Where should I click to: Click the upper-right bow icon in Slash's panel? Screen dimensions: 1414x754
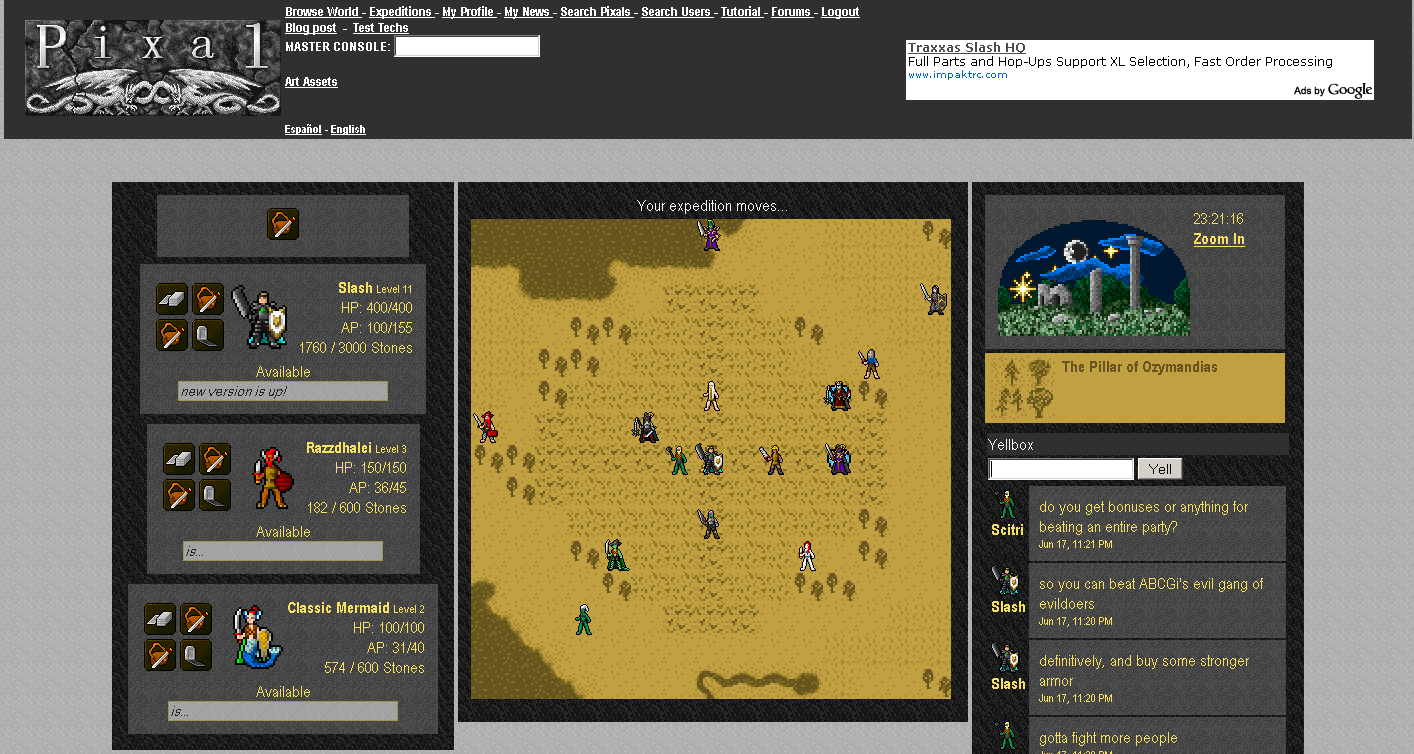click(208, 299)
